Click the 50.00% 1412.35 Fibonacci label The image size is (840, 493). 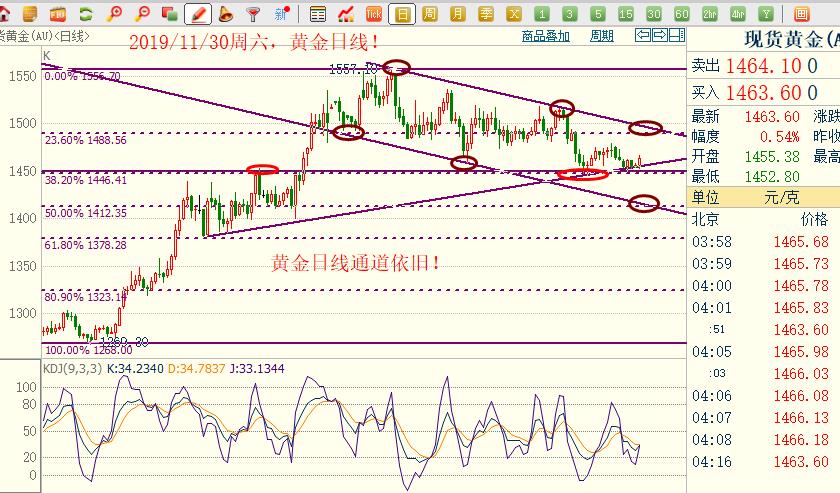86,213
